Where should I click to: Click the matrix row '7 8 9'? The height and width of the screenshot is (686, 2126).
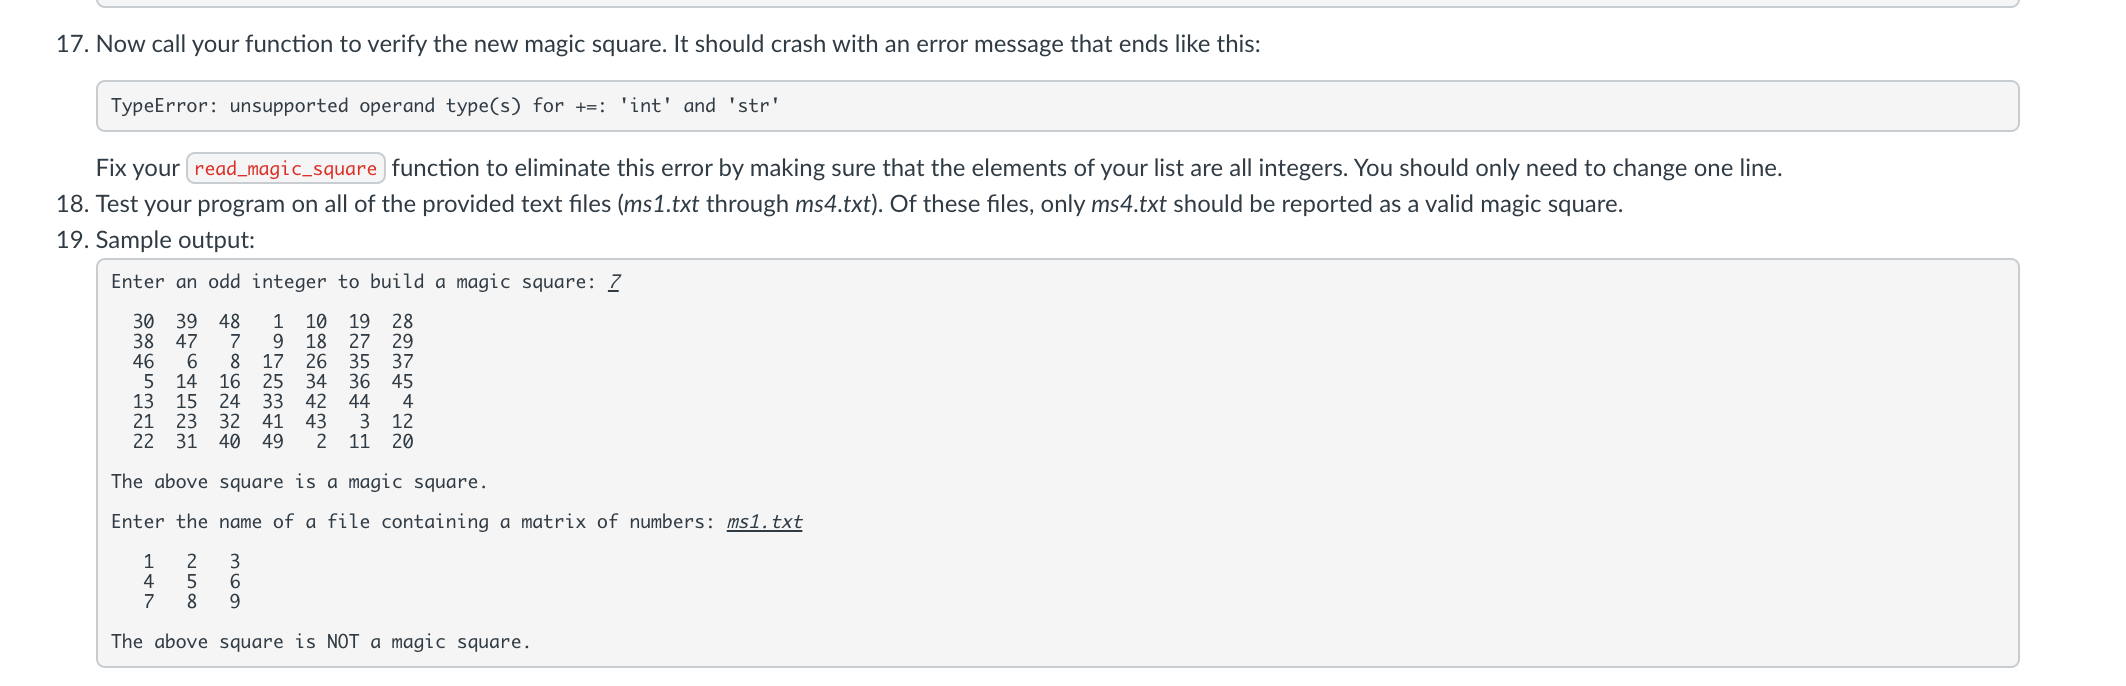(191, 602)
